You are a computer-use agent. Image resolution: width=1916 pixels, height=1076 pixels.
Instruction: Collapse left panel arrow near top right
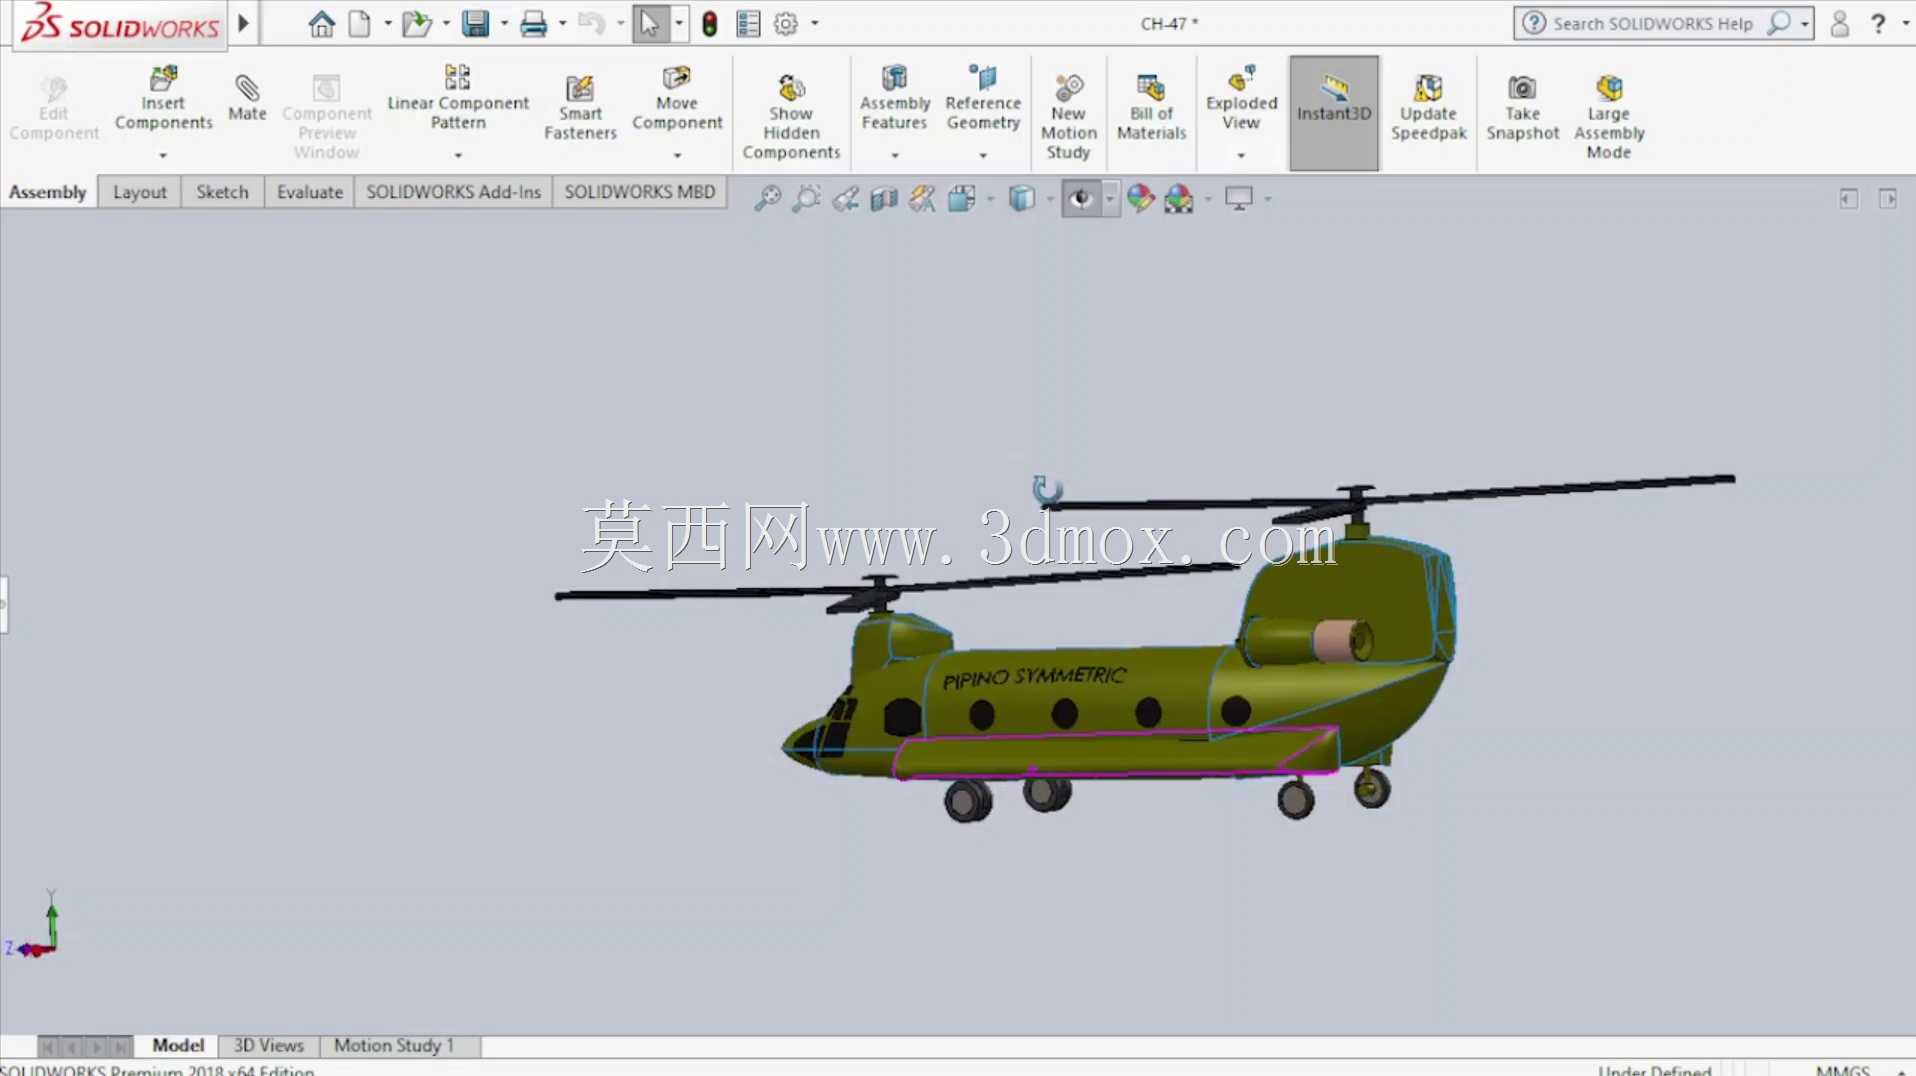click(1848, 198)
